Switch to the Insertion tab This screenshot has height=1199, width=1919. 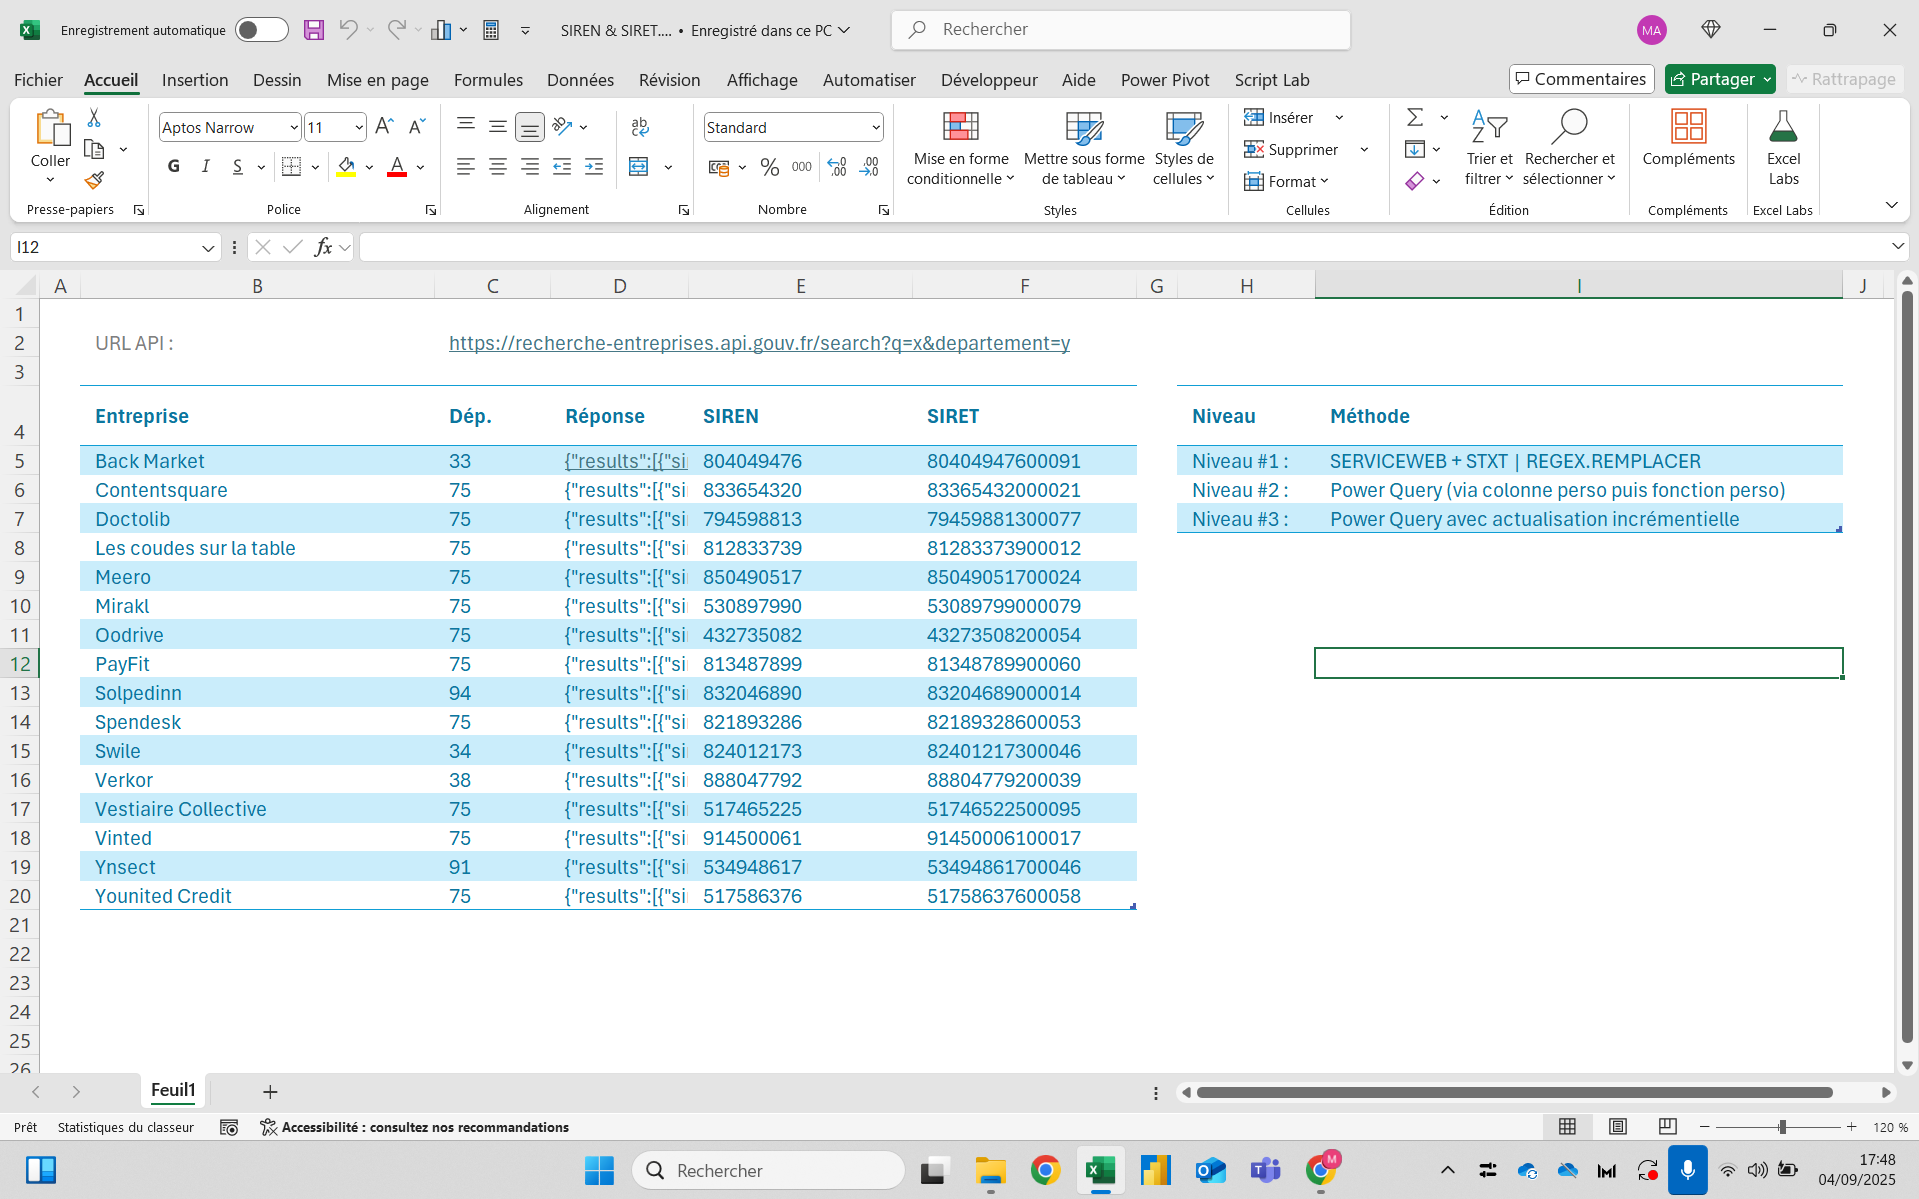195,80
